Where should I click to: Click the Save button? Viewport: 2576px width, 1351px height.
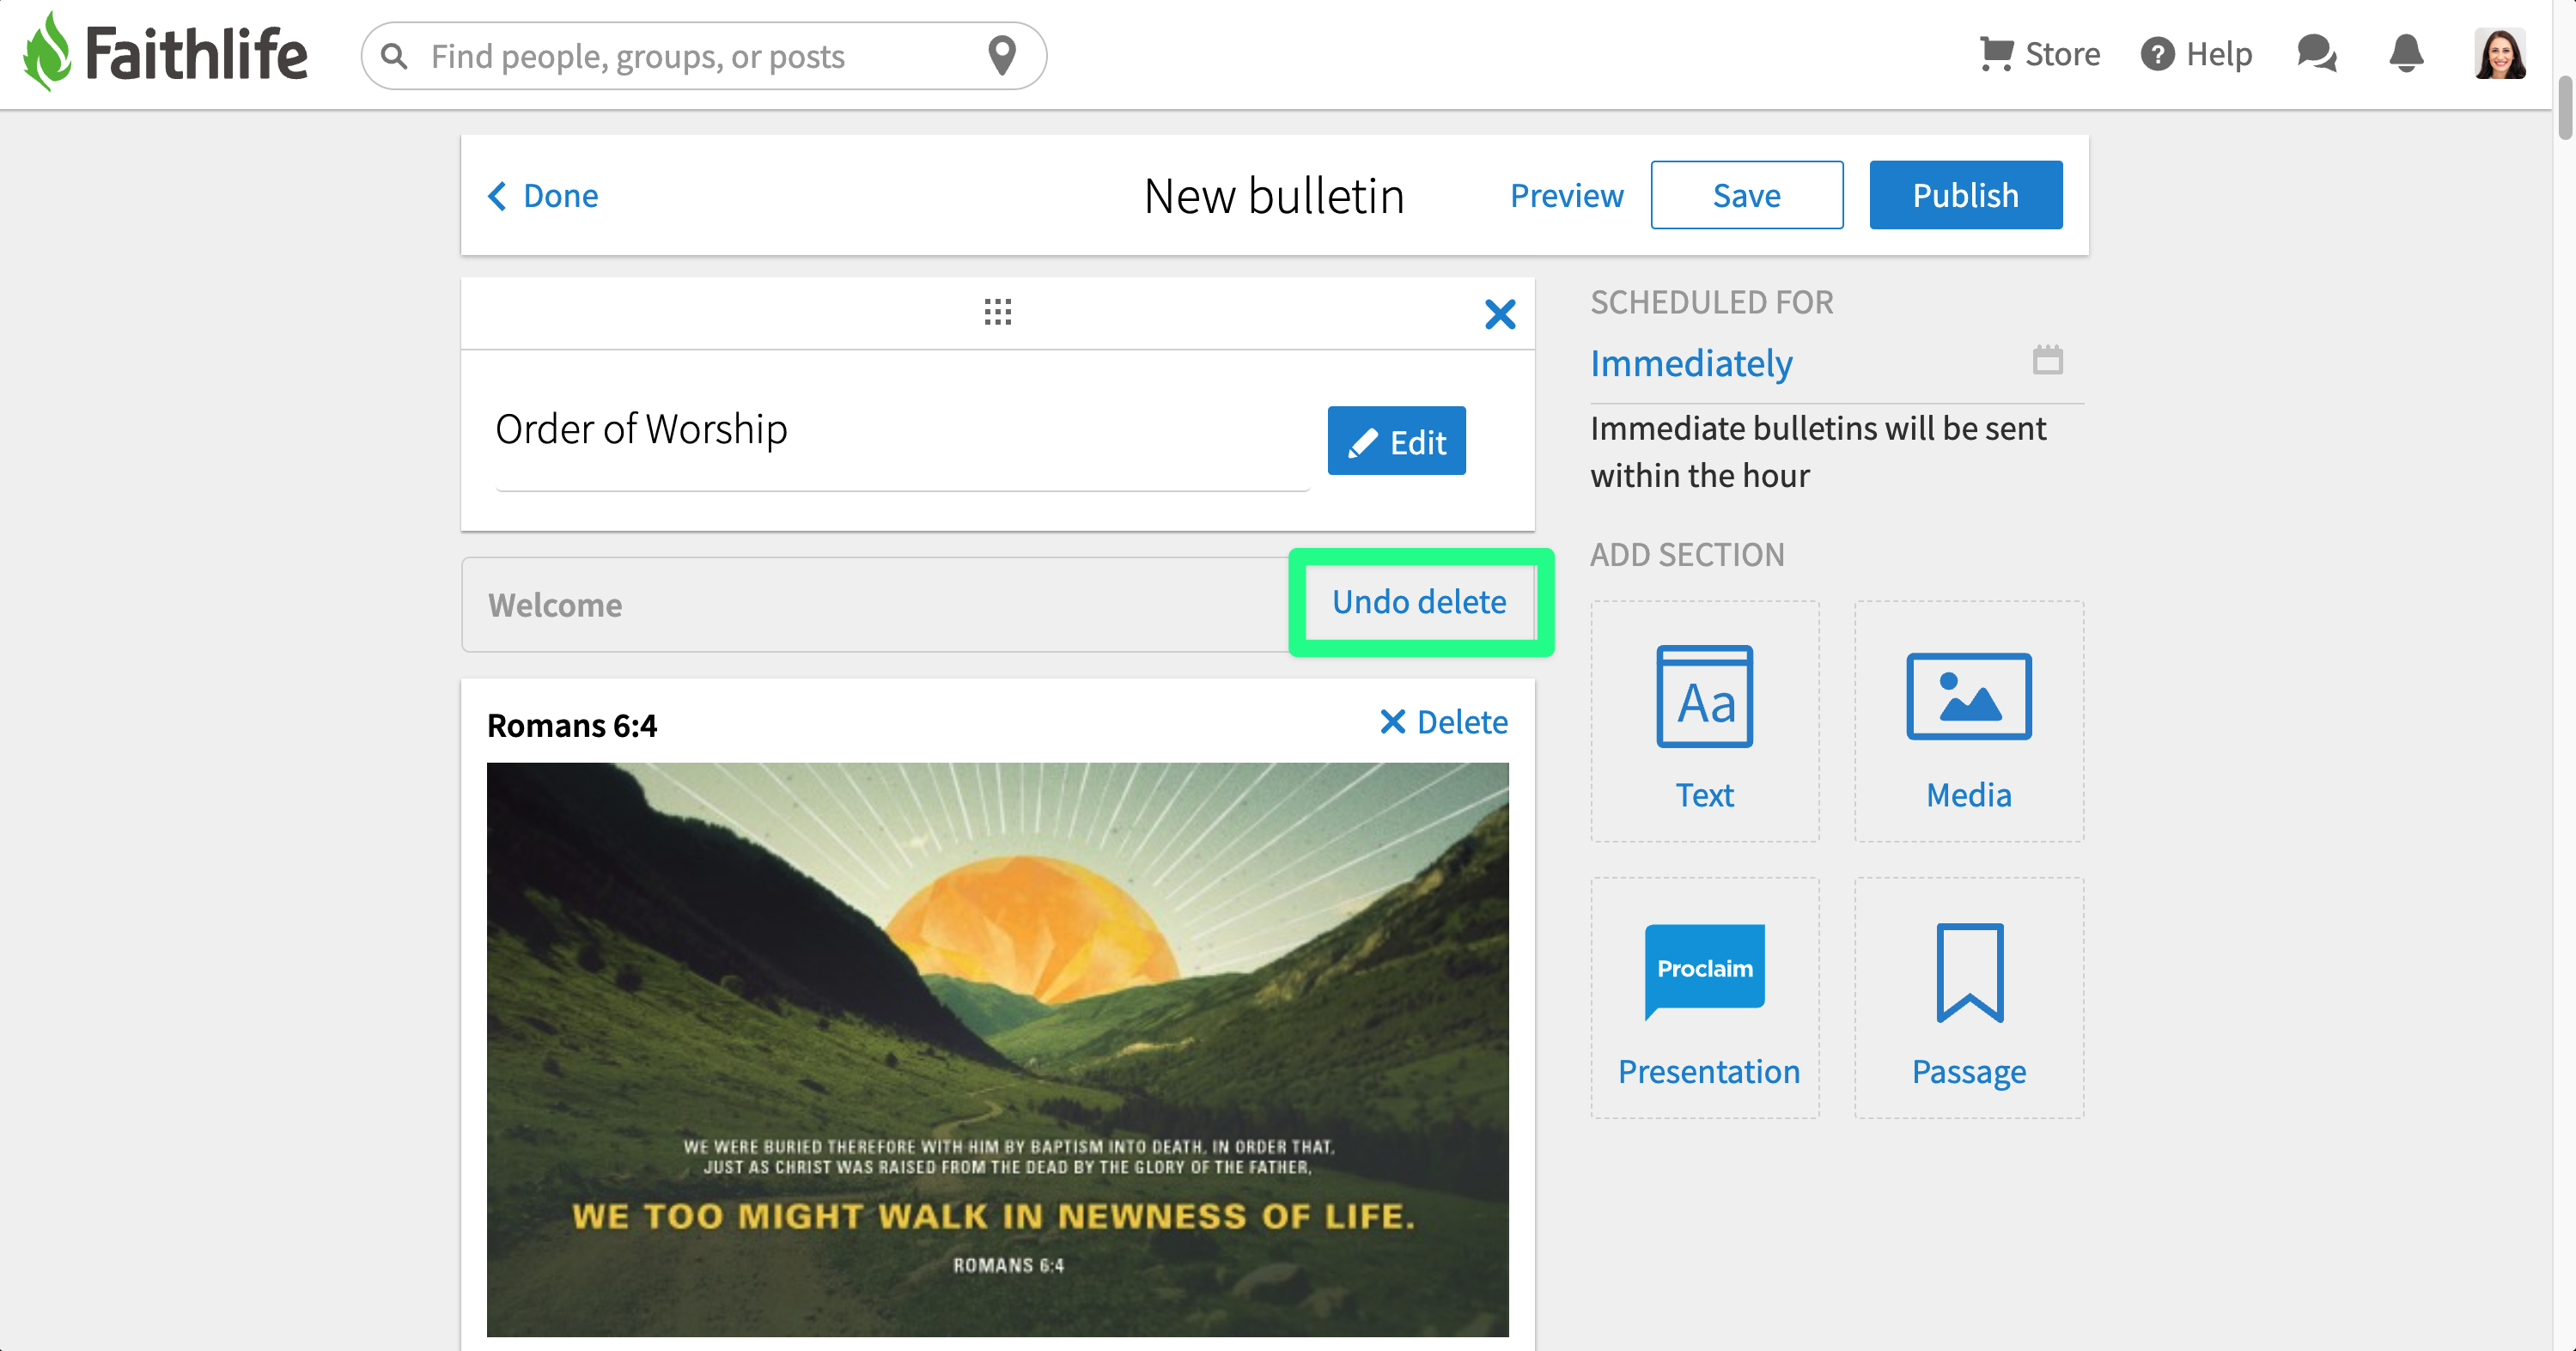(x=1746, y=195)
